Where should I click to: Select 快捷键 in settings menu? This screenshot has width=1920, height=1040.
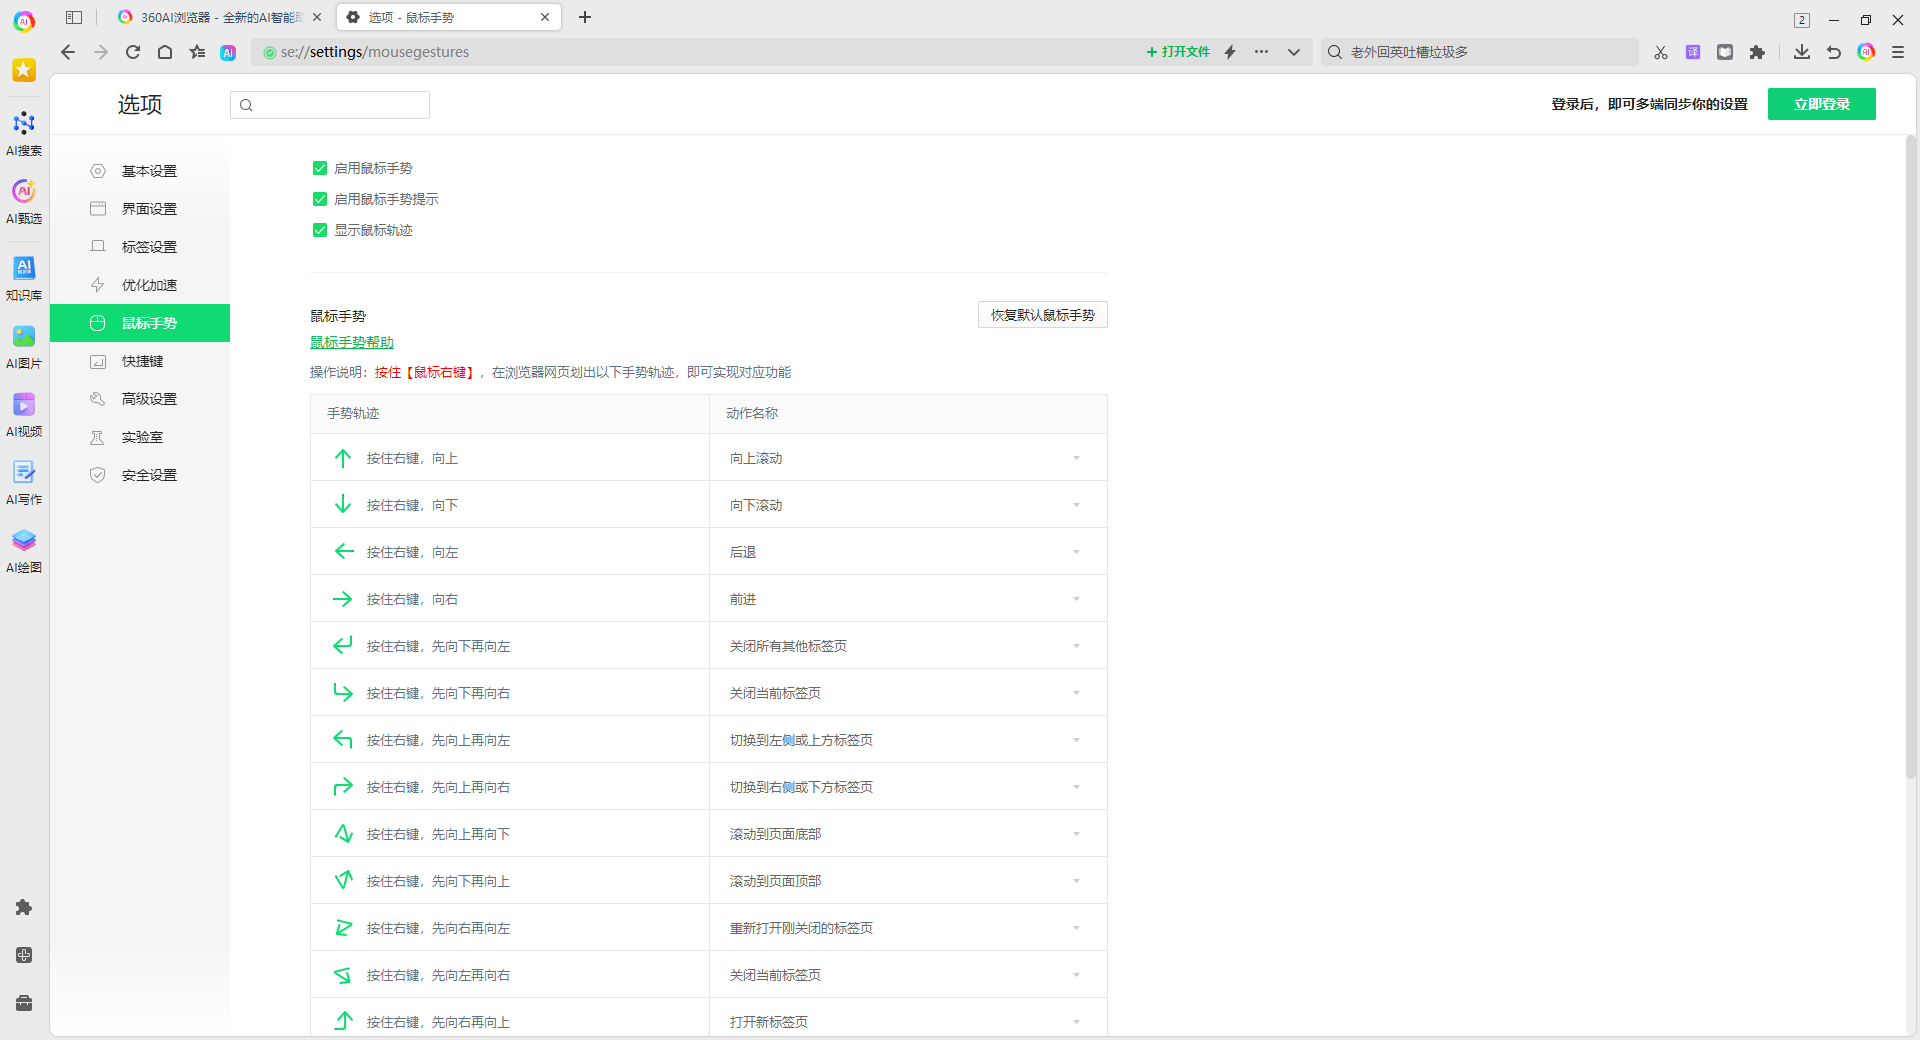(143, 361)
